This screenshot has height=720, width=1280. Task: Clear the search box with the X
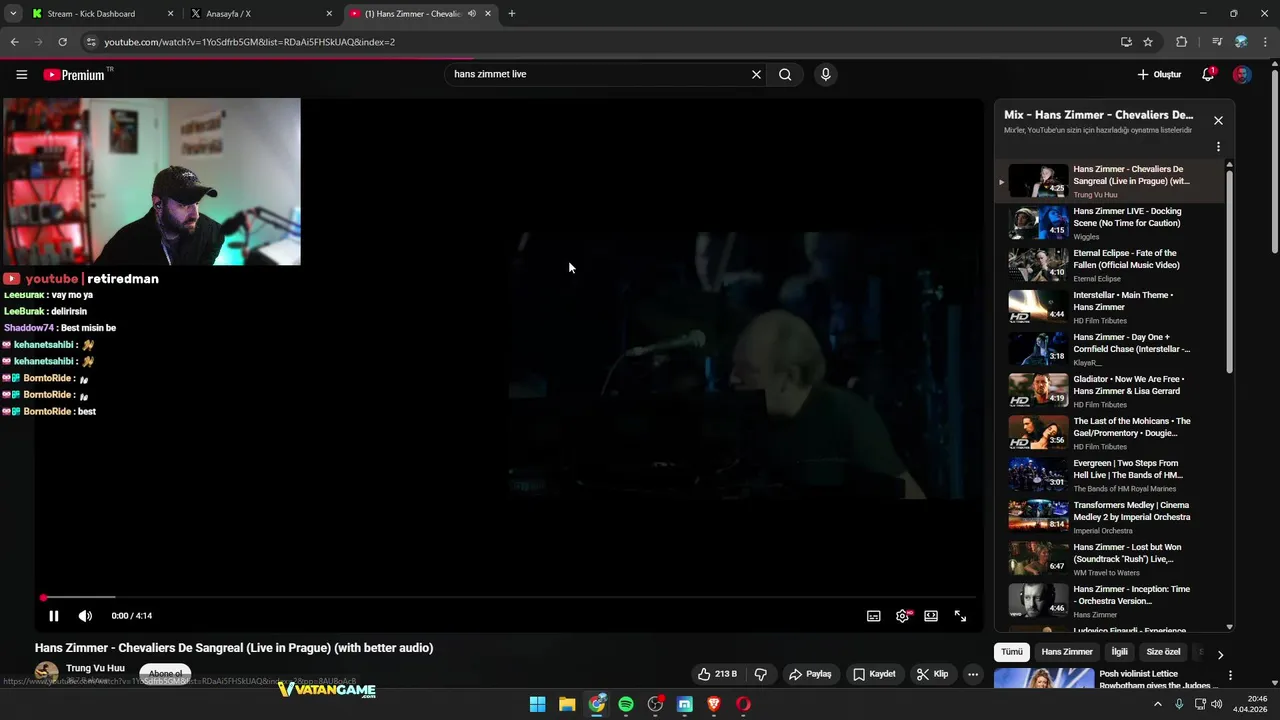point(756,74)
